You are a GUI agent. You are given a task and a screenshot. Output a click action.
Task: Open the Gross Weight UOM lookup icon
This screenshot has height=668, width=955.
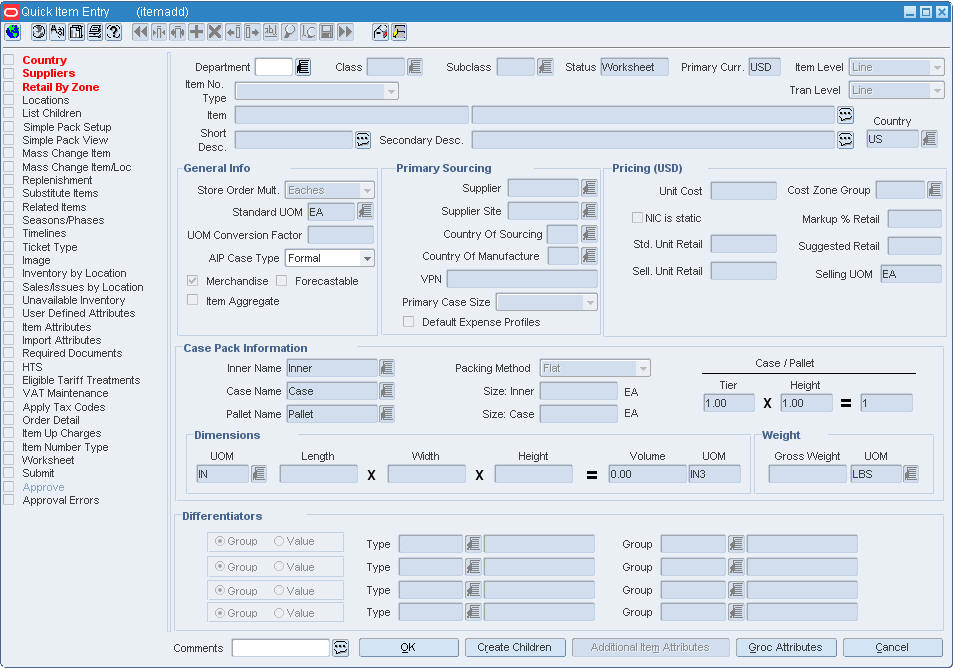click(x=911, y=474)
